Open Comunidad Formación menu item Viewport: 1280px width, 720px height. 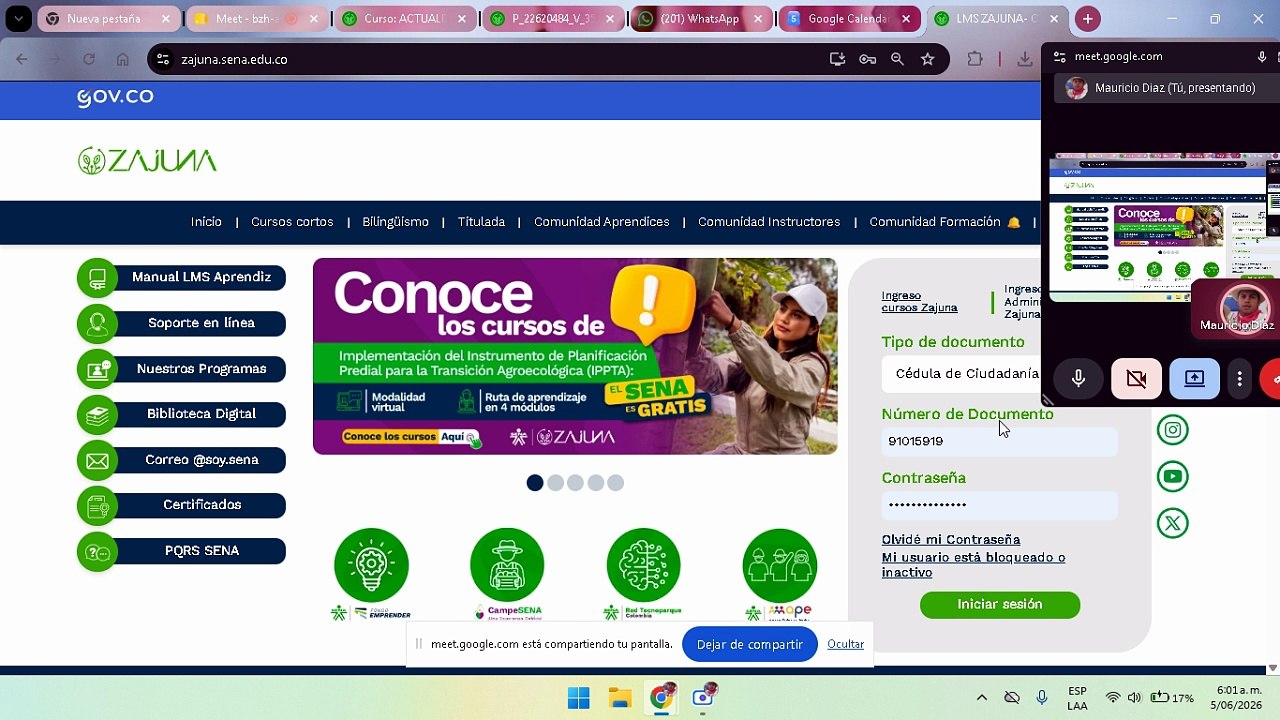(944, 222)
